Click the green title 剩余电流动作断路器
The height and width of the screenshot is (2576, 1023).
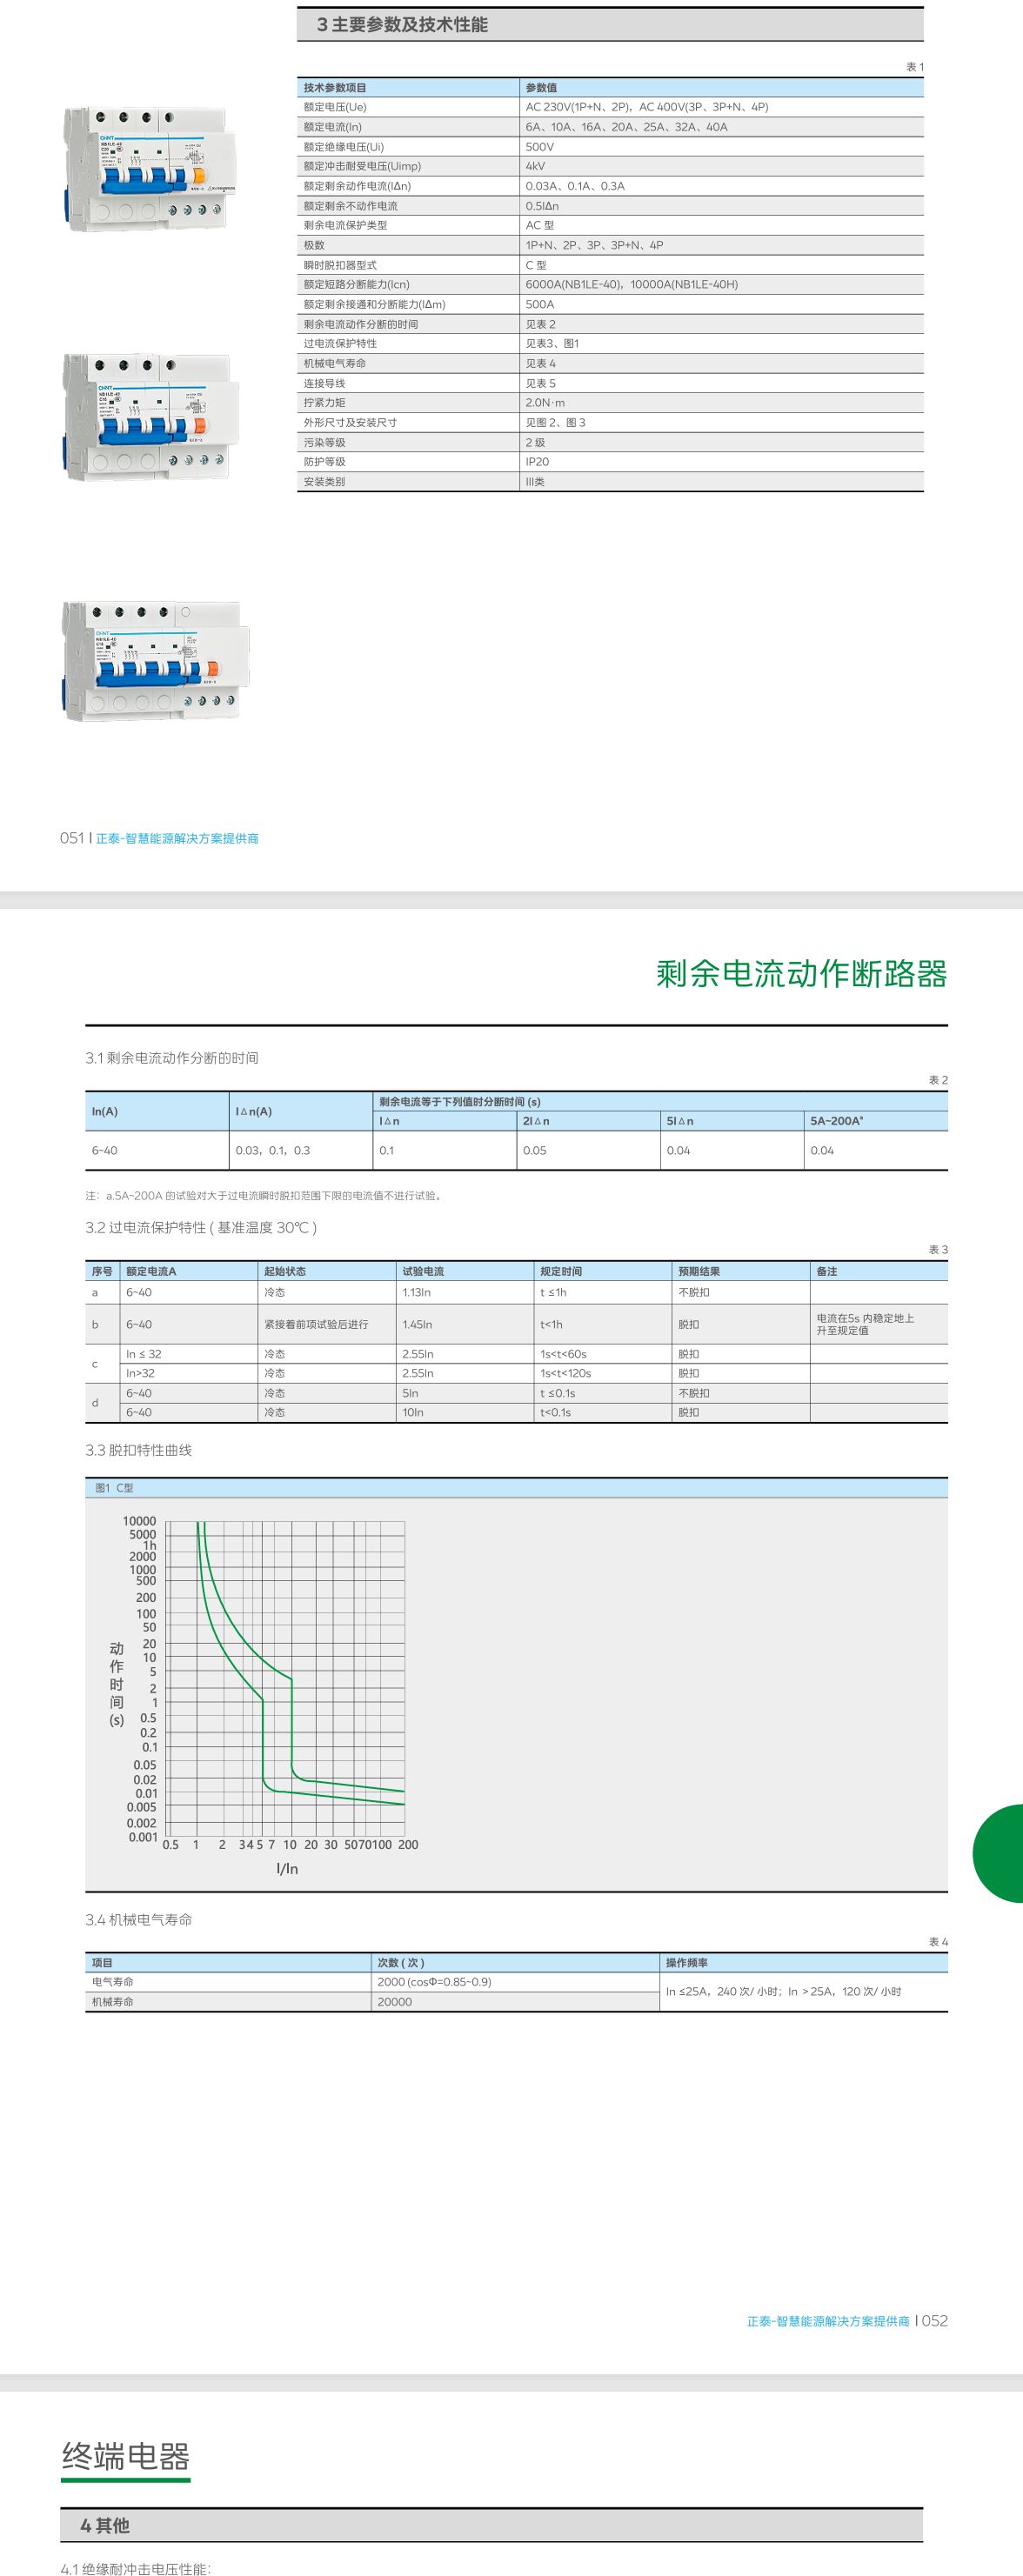click(801, 973)
